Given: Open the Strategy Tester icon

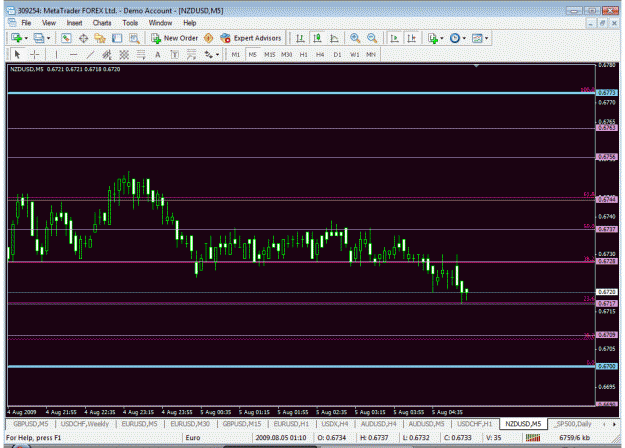Looking at the screenshot, I should [x=134, y=38].
